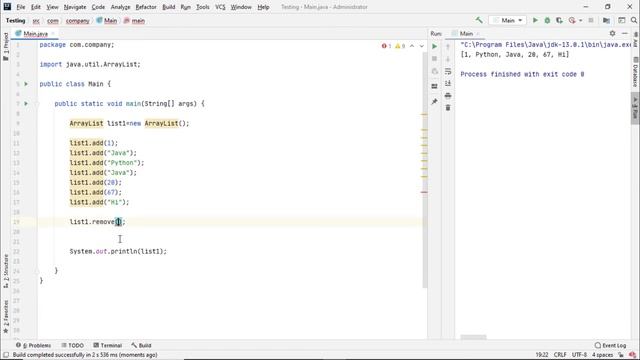Open Run panel settings gear
The width and height of the screenshot is (640, 360).
[612, 33]
